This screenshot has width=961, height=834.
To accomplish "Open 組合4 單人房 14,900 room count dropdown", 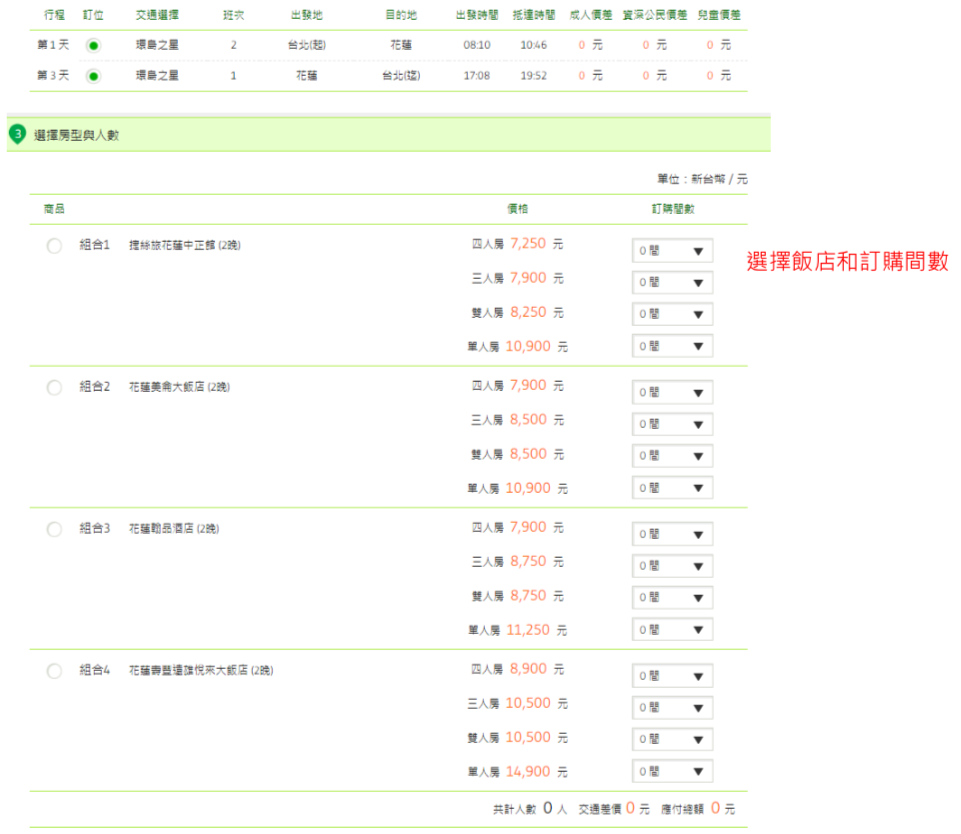I will pyautogui.click(x=672, y=771).
